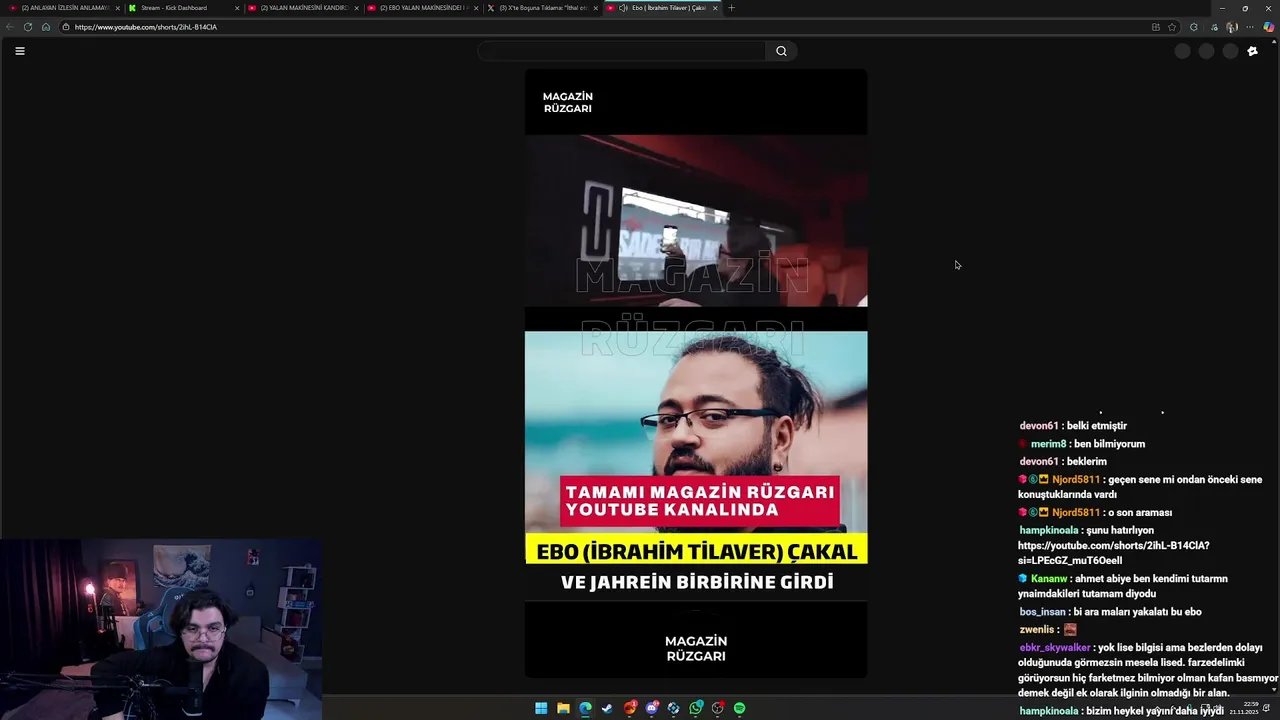1280x720 pixels.
Task: Open the Copilot sidebar icon
Action: tap(1269, 27)
